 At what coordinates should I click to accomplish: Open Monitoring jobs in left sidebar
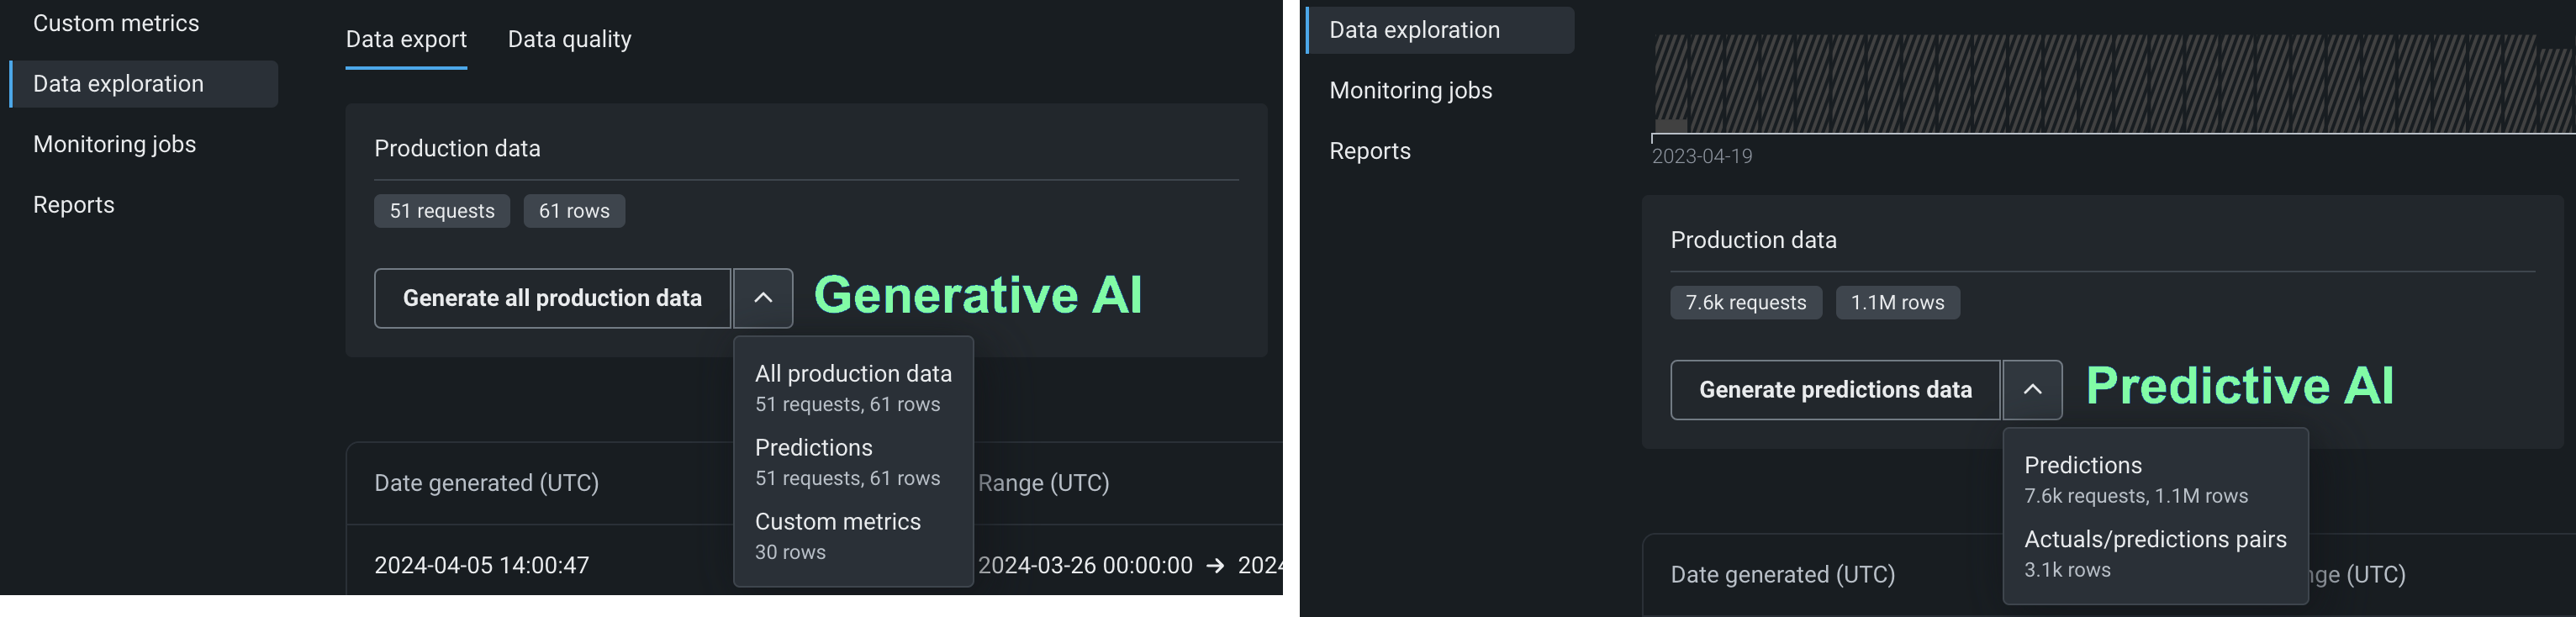coord(114,144)
